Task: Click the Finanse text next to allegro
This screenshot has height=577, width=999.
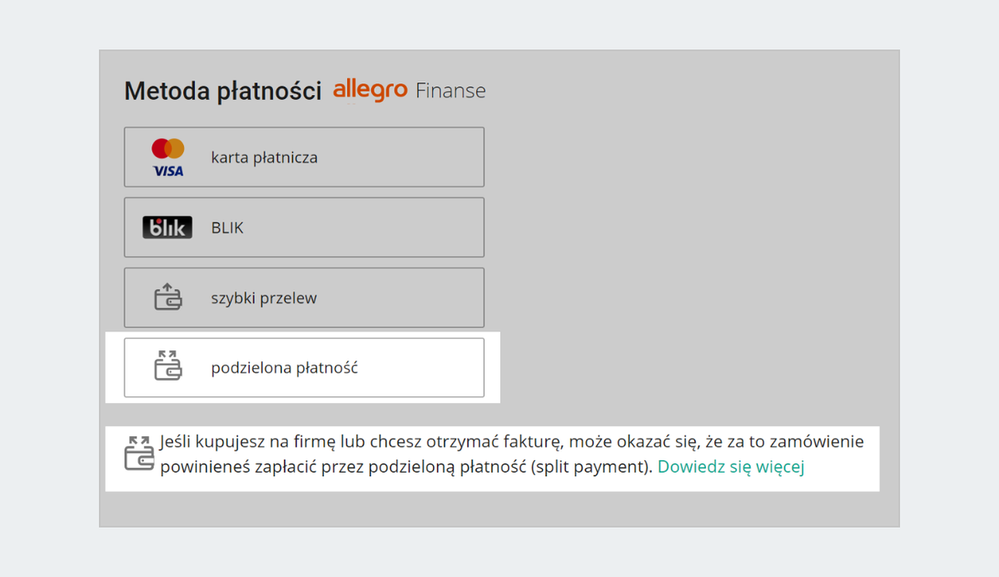Action: pos(450,91)
